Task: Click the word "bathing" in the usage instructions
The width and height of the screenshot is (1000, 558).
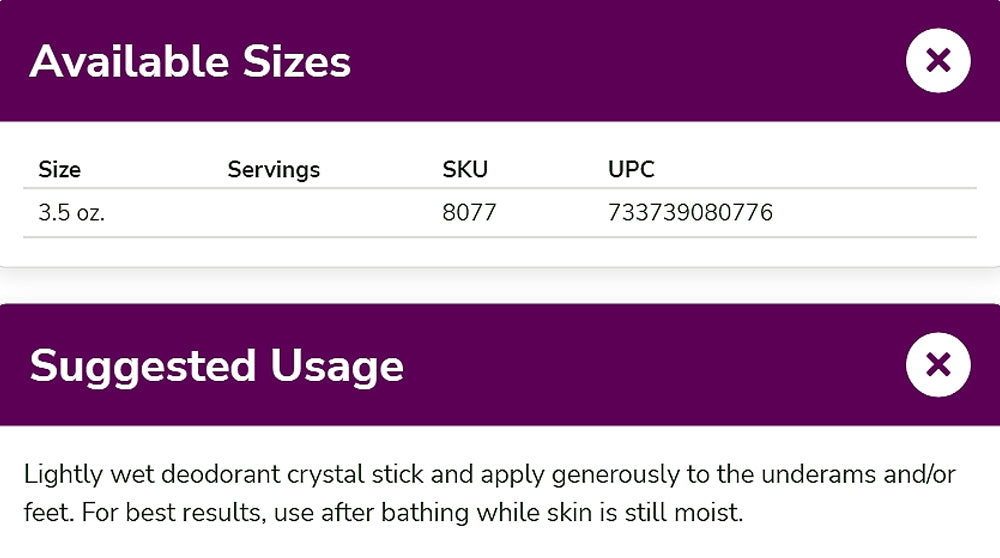Action: [x=430, y=514]
